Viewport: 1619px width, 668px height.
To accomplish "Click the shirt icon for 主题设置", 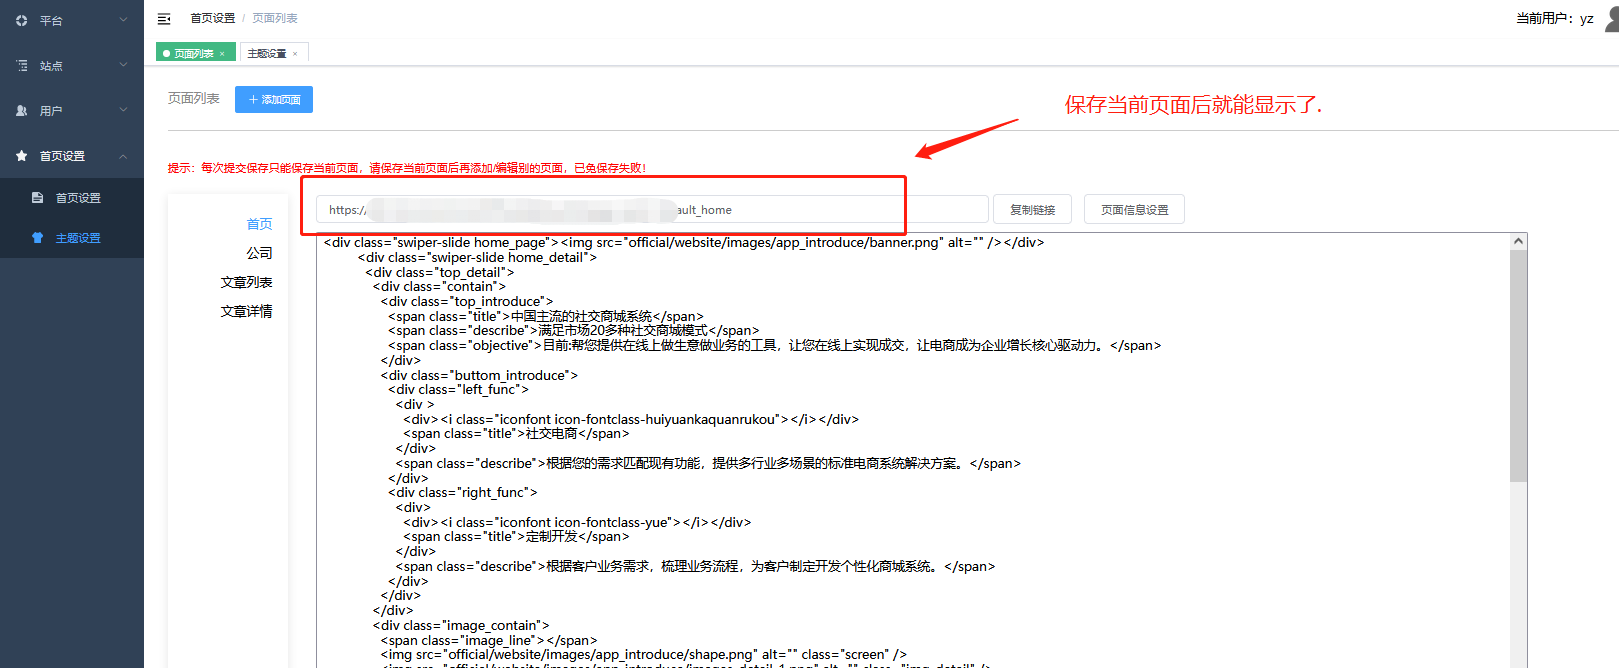I will coord(38,238).
